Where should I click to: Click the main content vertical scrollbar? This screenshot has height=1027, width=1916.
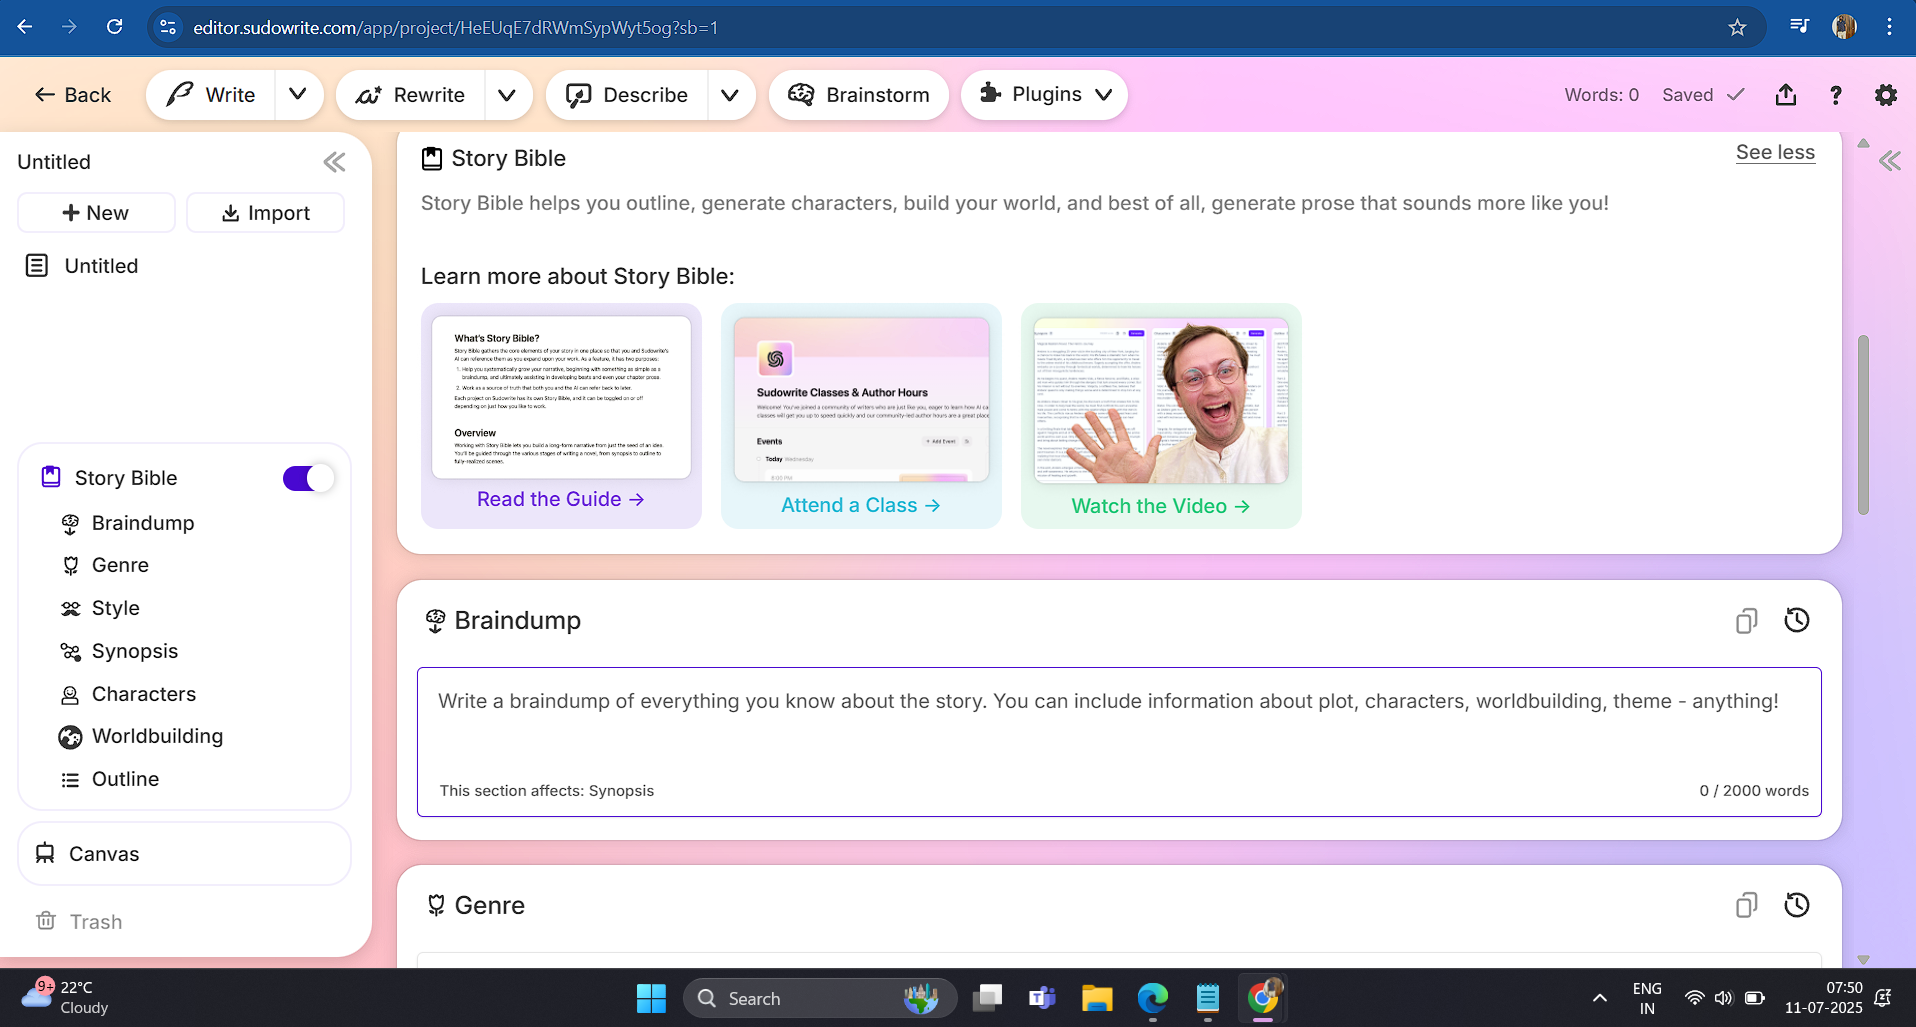tap(1863, 425)
